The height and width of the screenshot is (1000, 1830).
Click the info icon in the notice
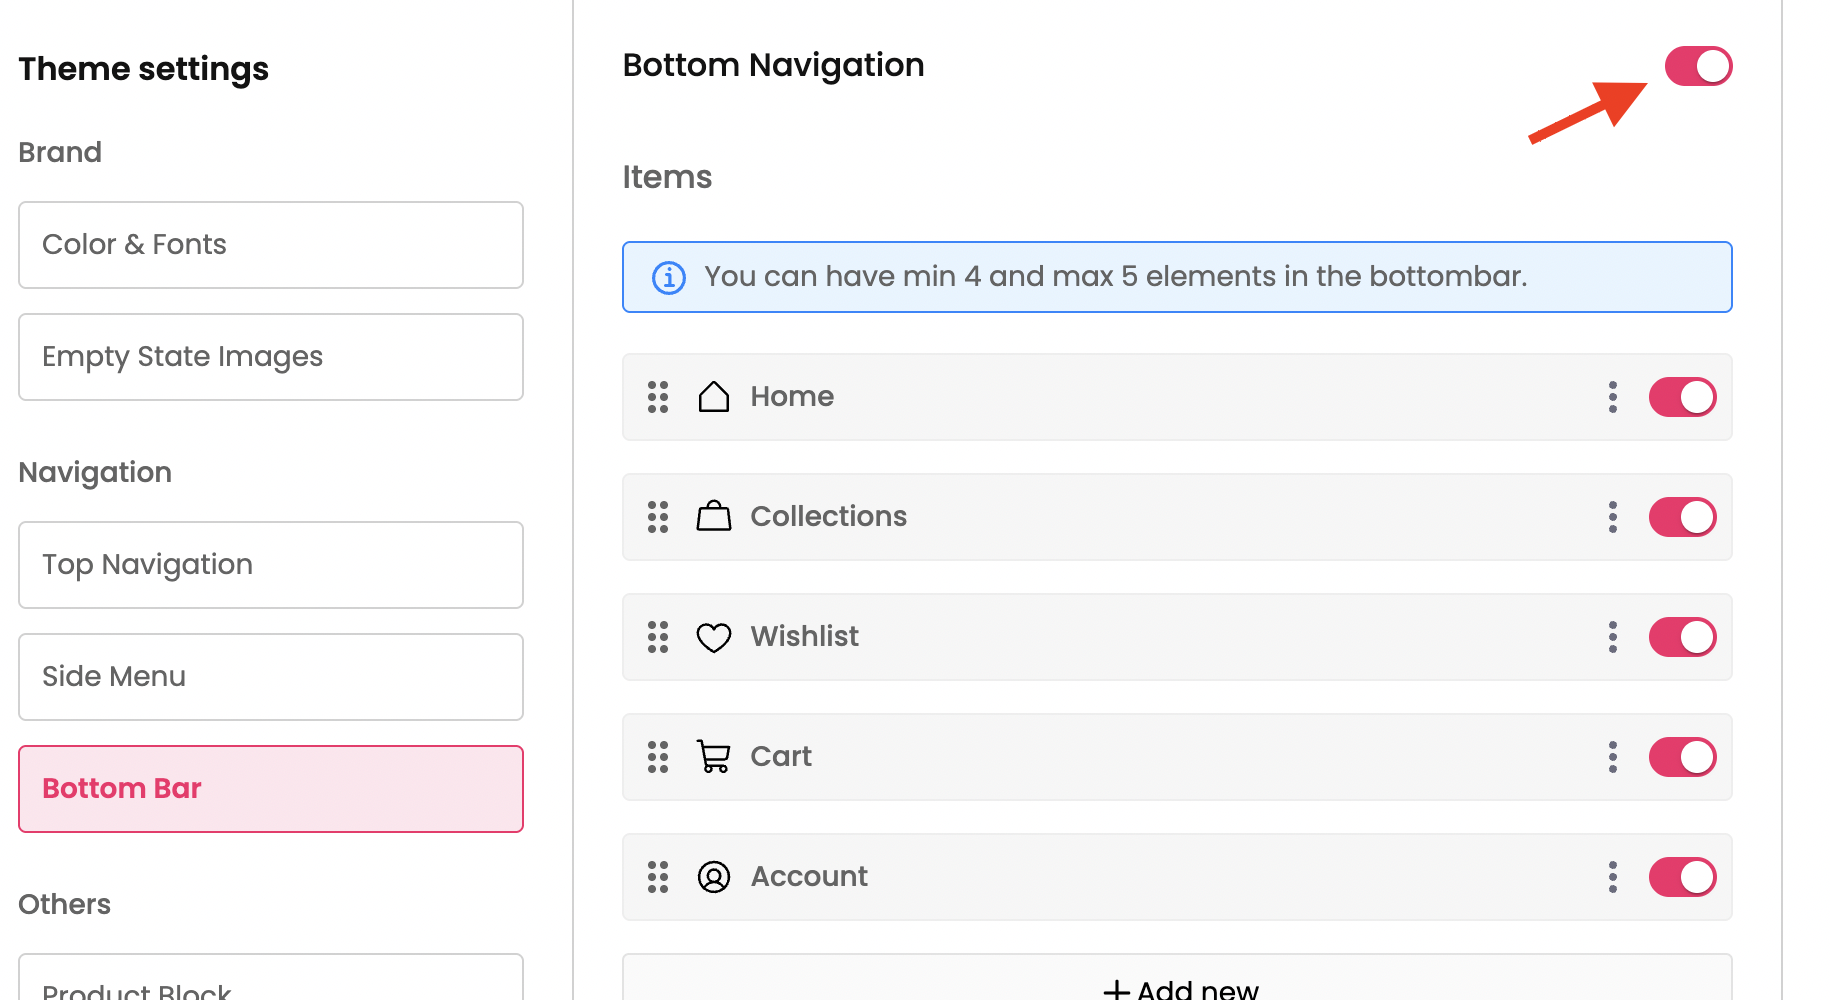669,277
